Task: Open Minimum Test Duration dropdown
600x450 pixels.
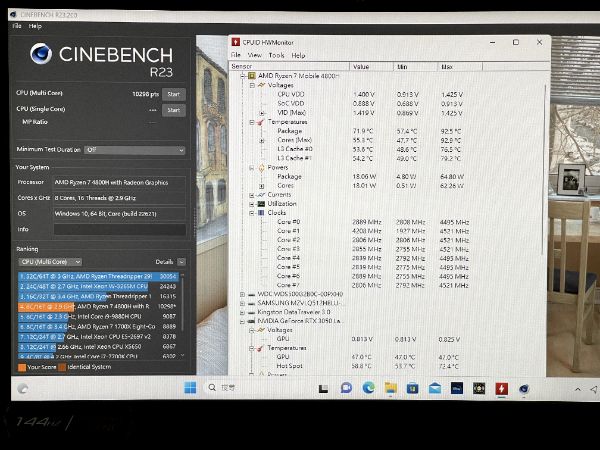Action: pyautogui.click(x=135, y=150)
